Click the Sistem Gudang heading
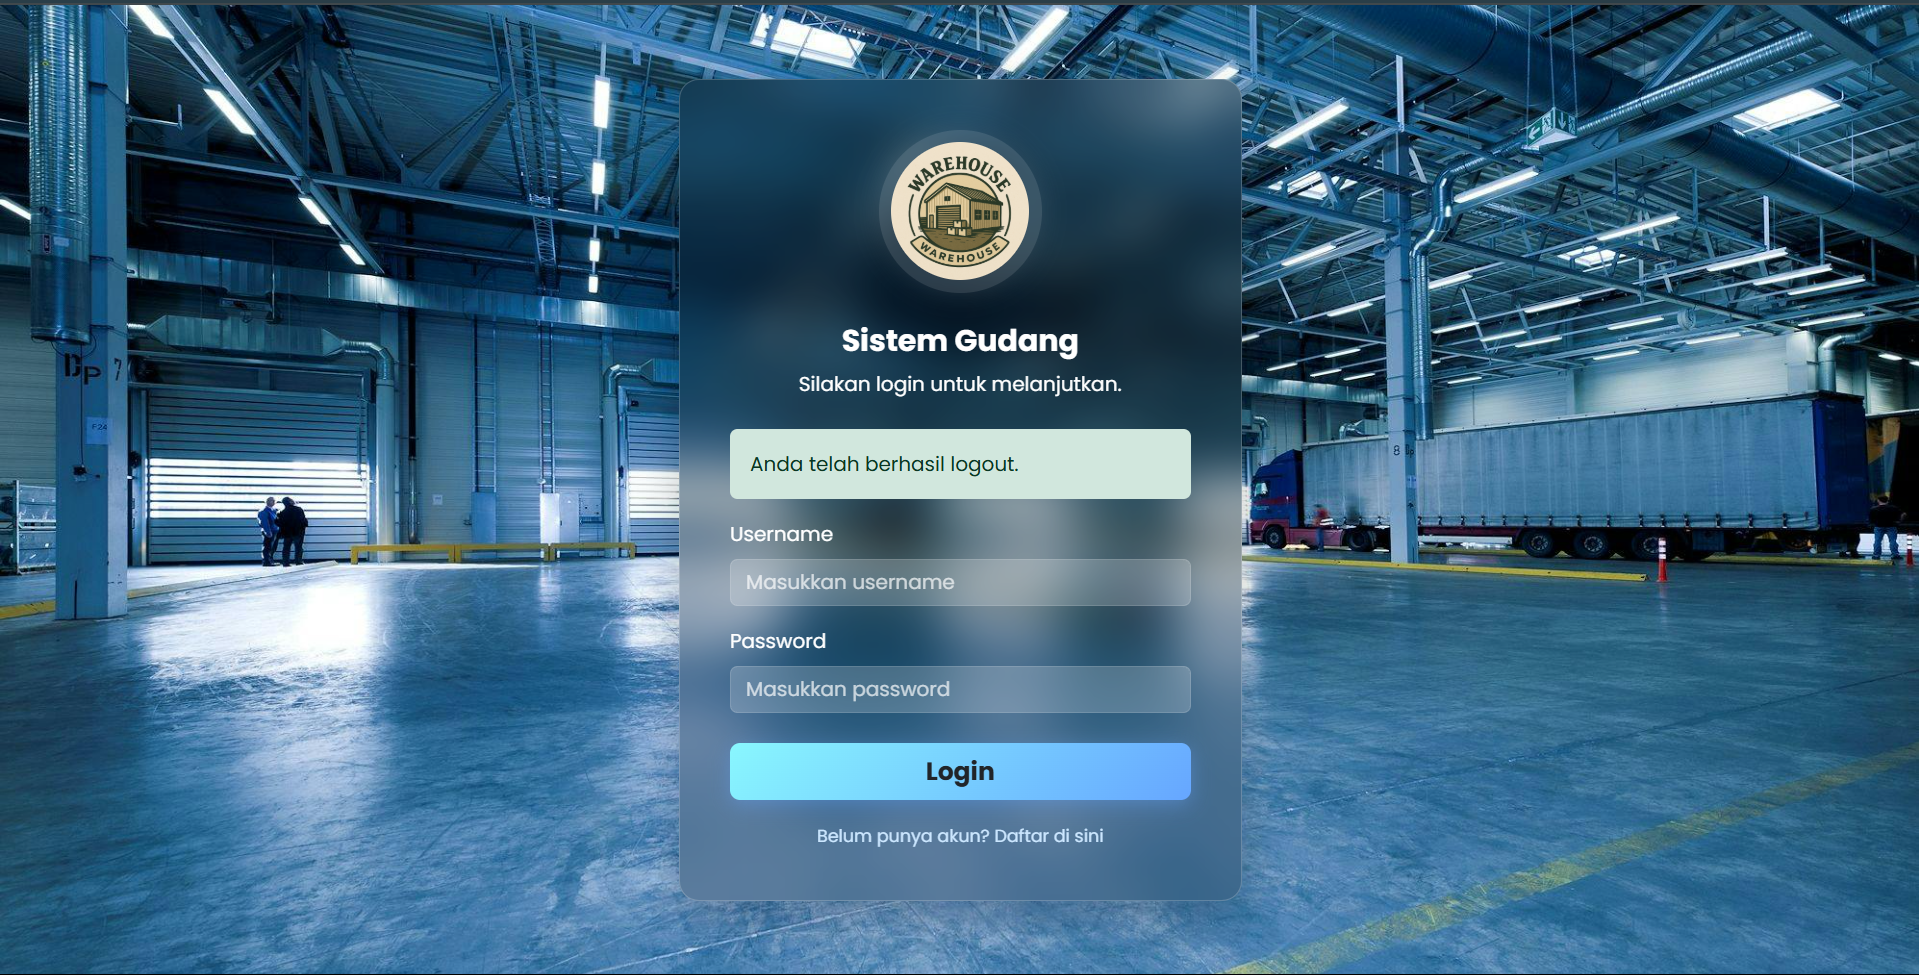This screenshot has height=975, width=1919. tap(959, 340)
